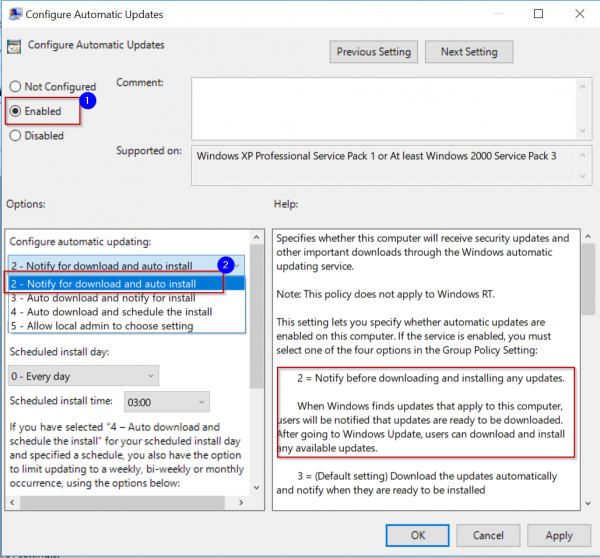Maximize the Configure Automatic Updates window
This screenshot has height=558, width=600.
pyautogui.click(x=540, y=15)
